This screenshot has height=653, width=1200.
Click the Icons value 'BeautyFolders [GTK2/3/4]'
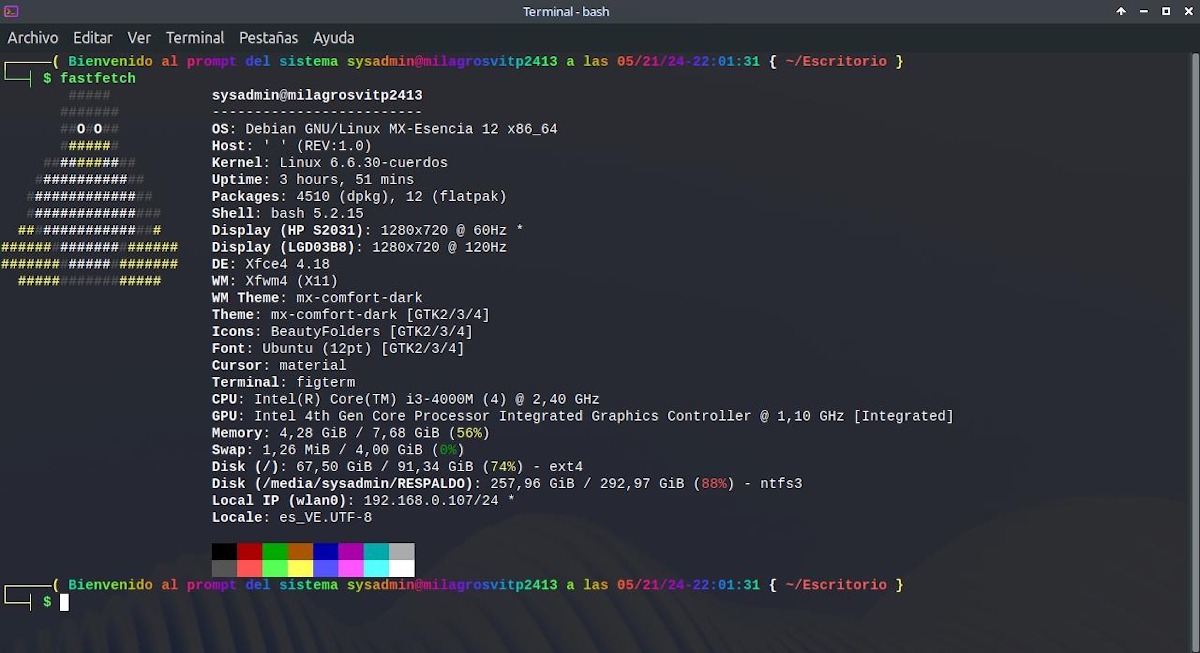[x=371, y=331]
